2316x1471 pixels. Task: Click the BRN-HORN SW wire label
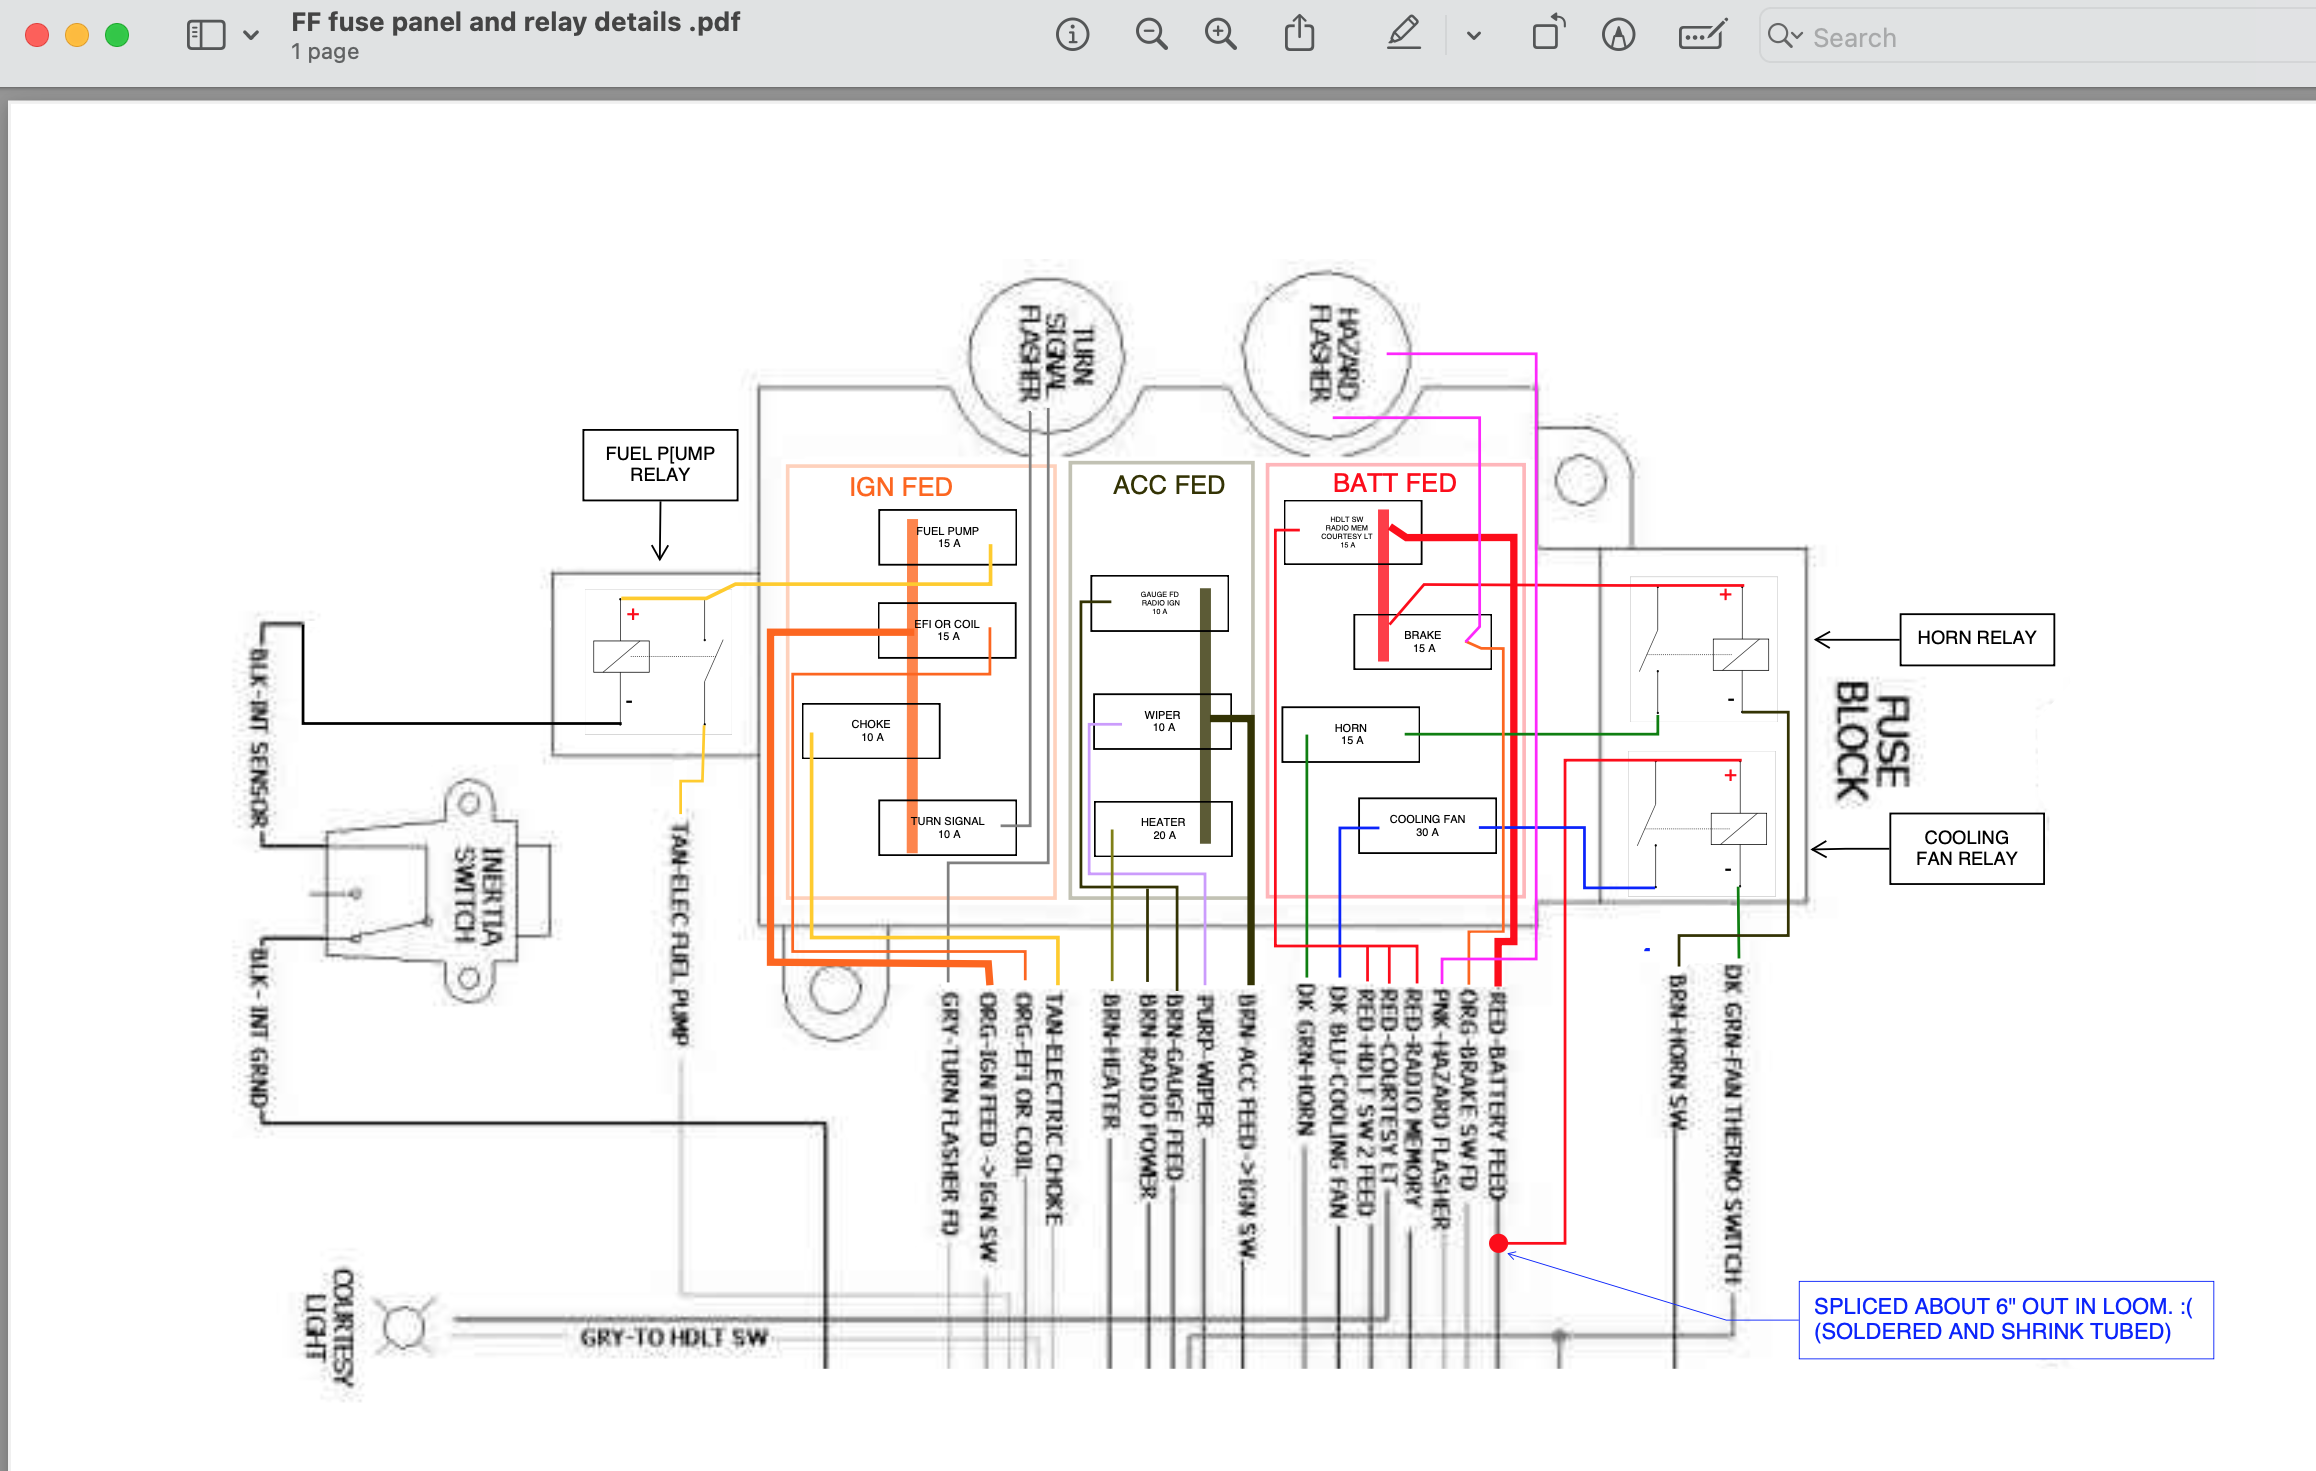pyautogui.click(x=1677, y=1052)
